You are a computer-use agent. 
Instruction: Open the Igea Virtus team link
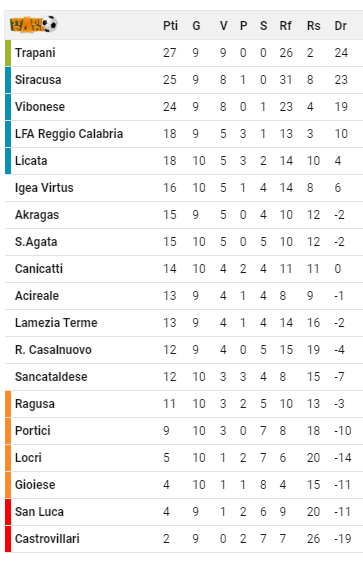44,188
